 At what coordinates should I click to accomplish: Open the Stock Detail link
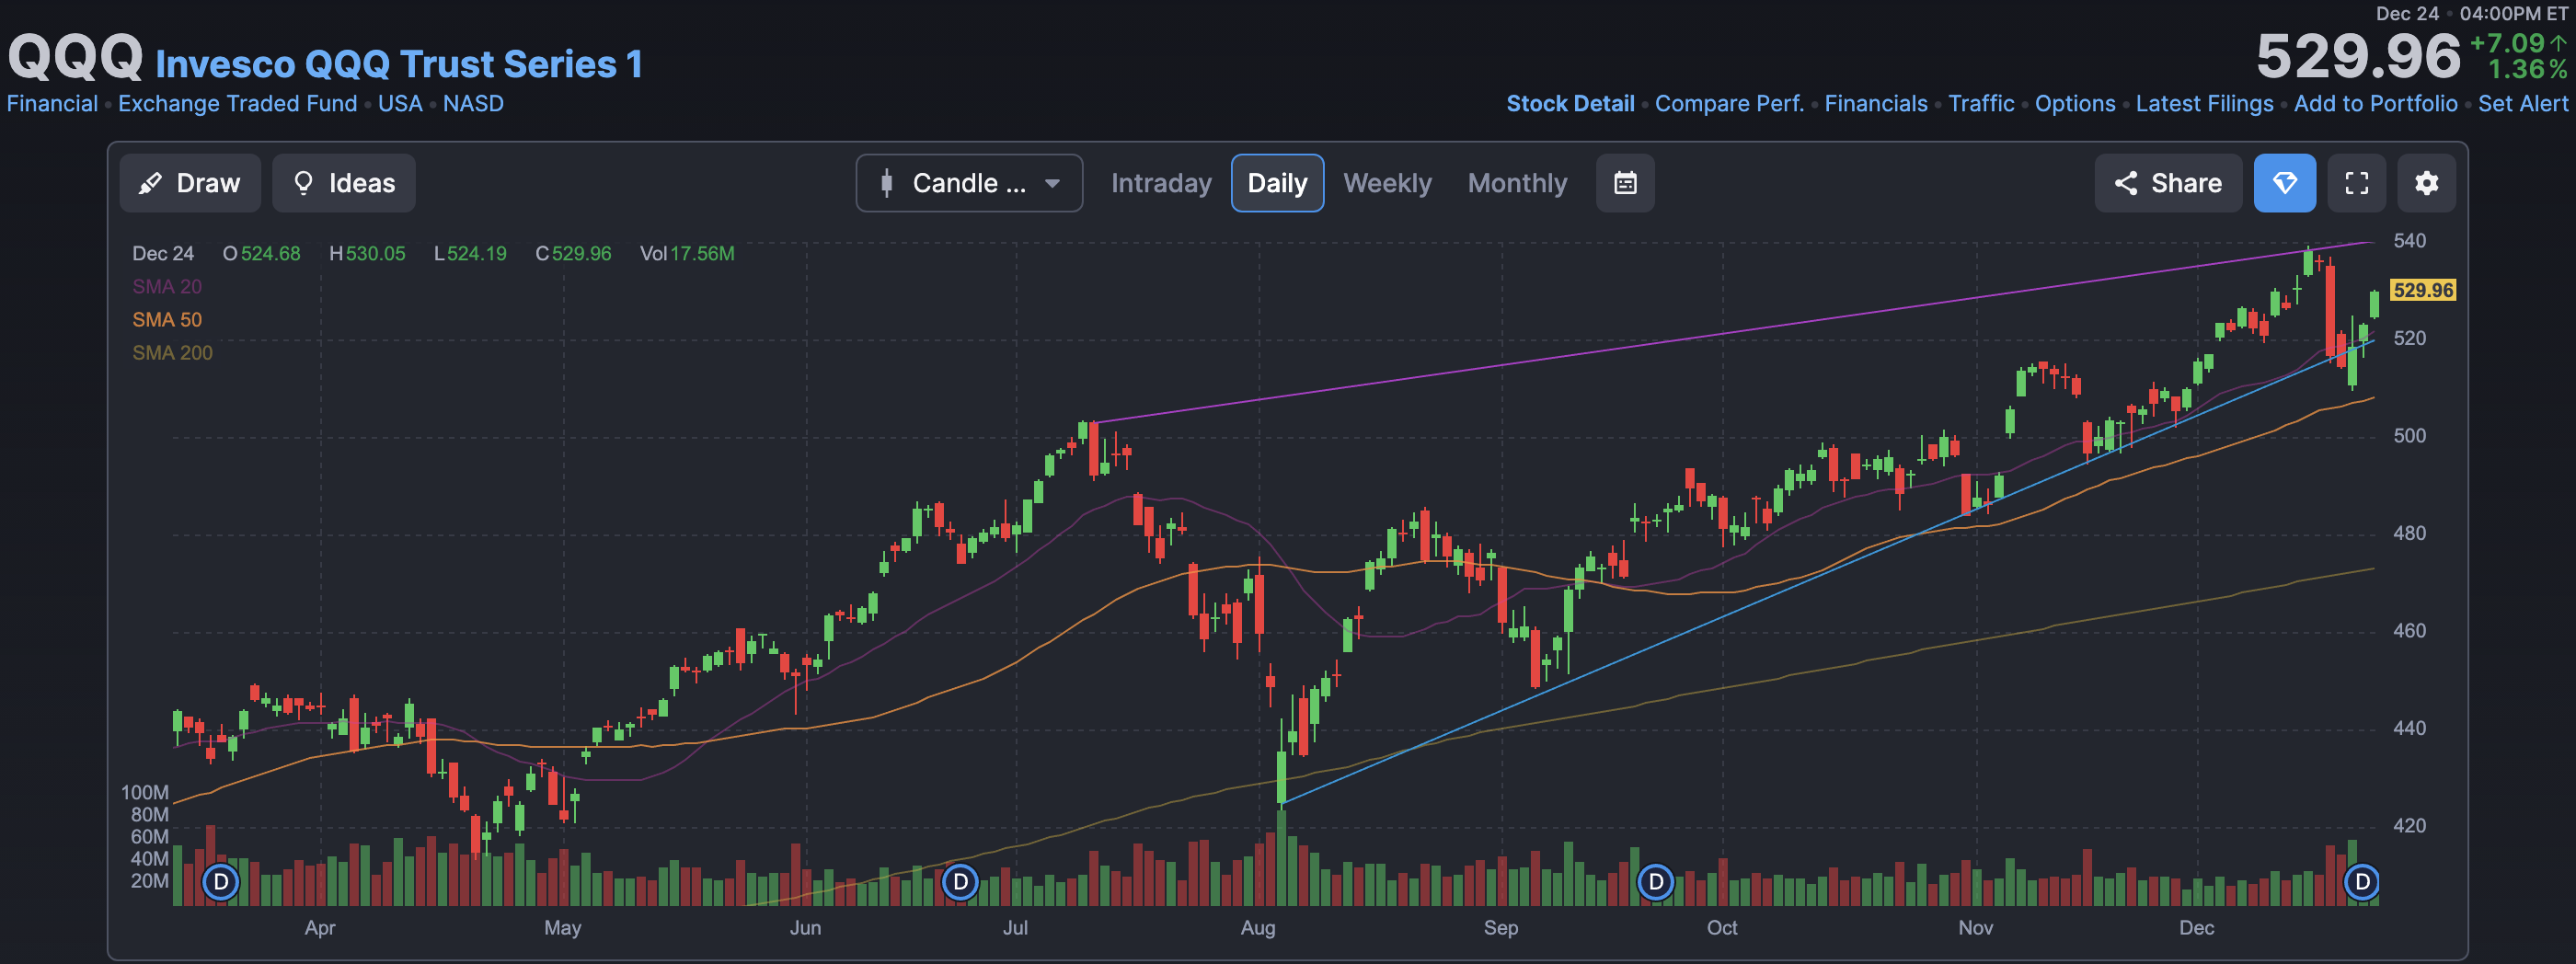(x=1570, y=104)
